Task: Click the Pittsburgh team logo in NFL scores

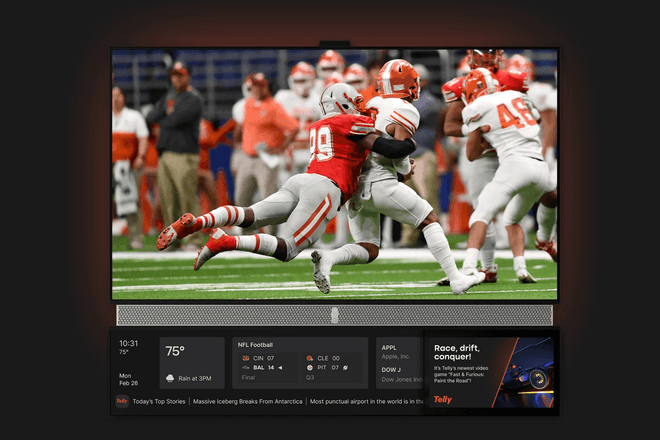Action: coord(310,367)
